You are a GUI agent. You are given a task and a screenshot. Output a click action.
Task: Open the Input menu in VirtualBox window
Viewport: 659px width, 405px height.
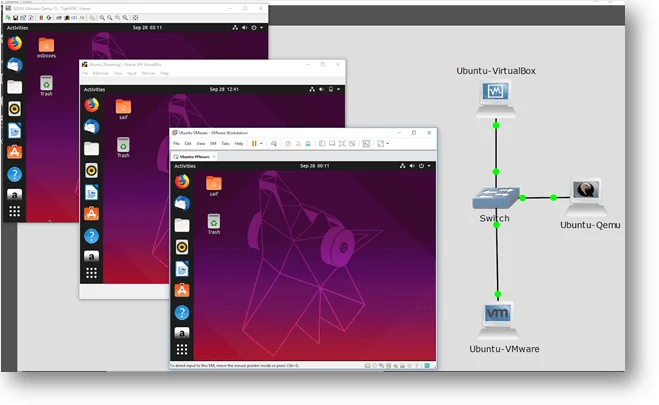(x=132, y=73)
